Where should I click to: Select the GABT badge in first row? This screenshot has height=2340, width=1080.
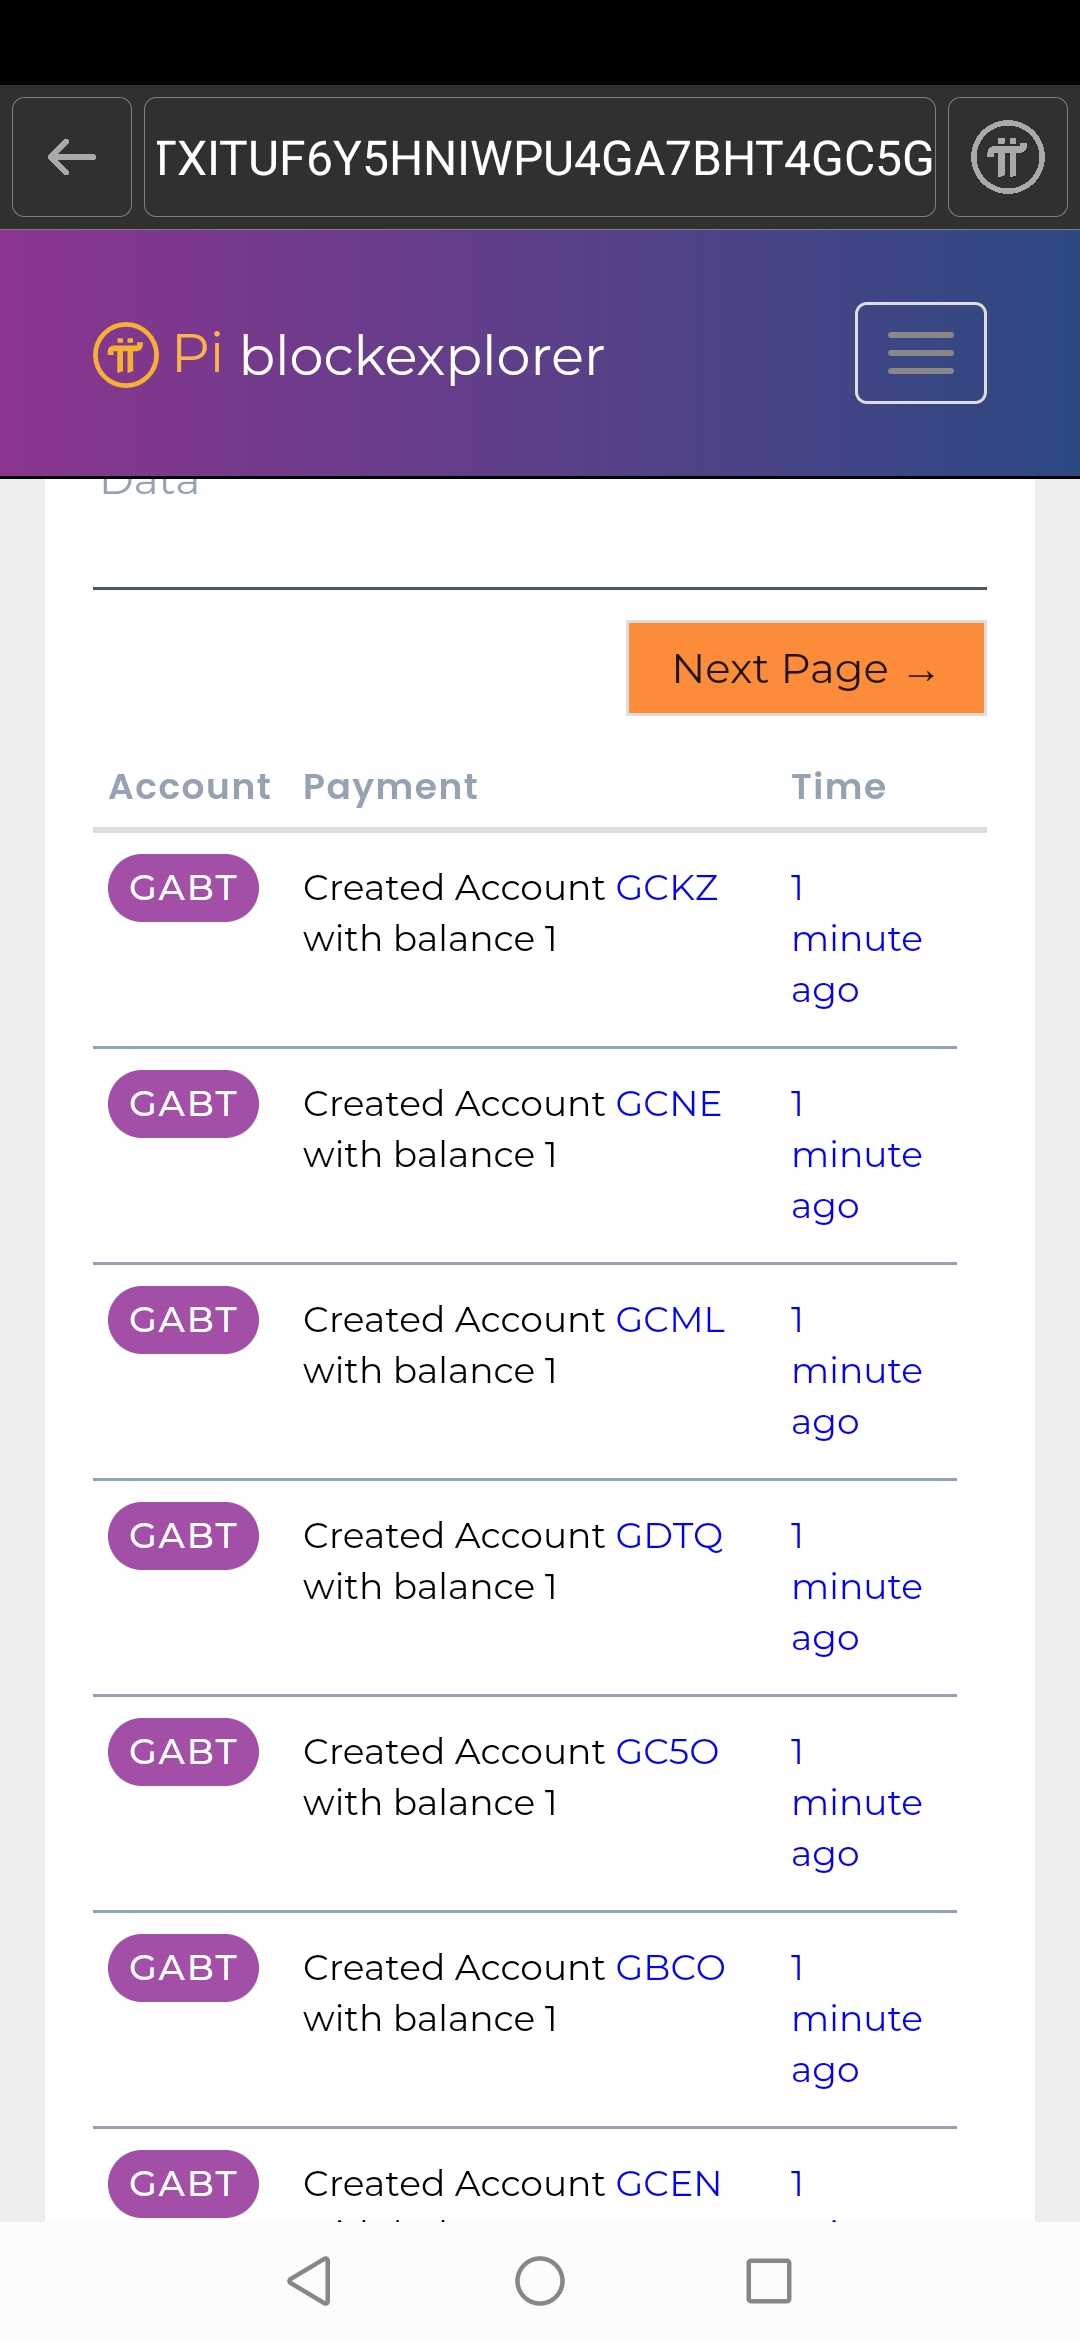183,888
